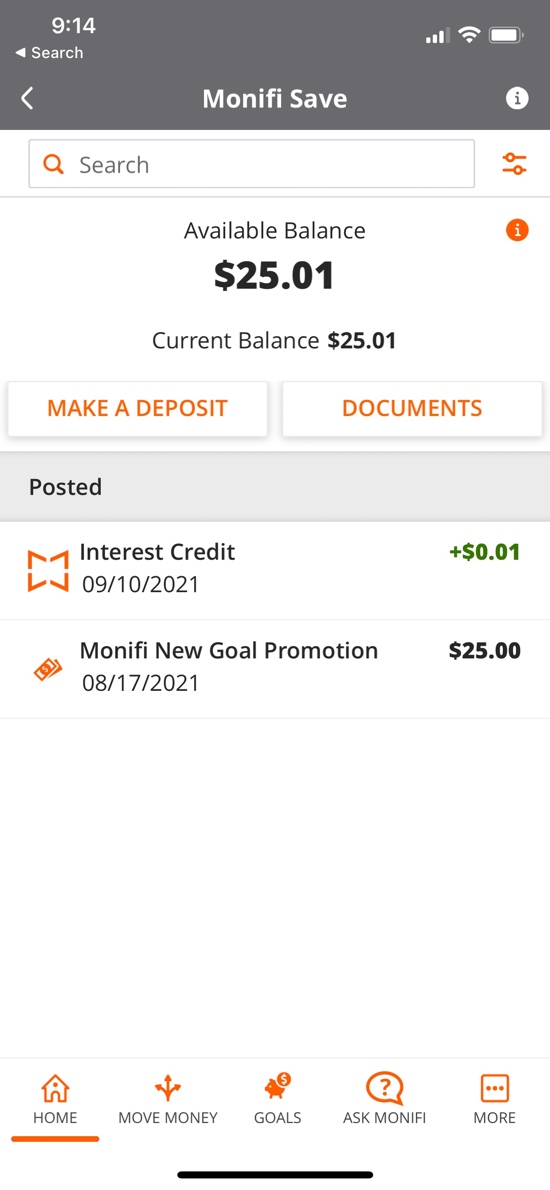Open the white info icon in the header
Screen dimensions: 550x1190
[517, 99]
